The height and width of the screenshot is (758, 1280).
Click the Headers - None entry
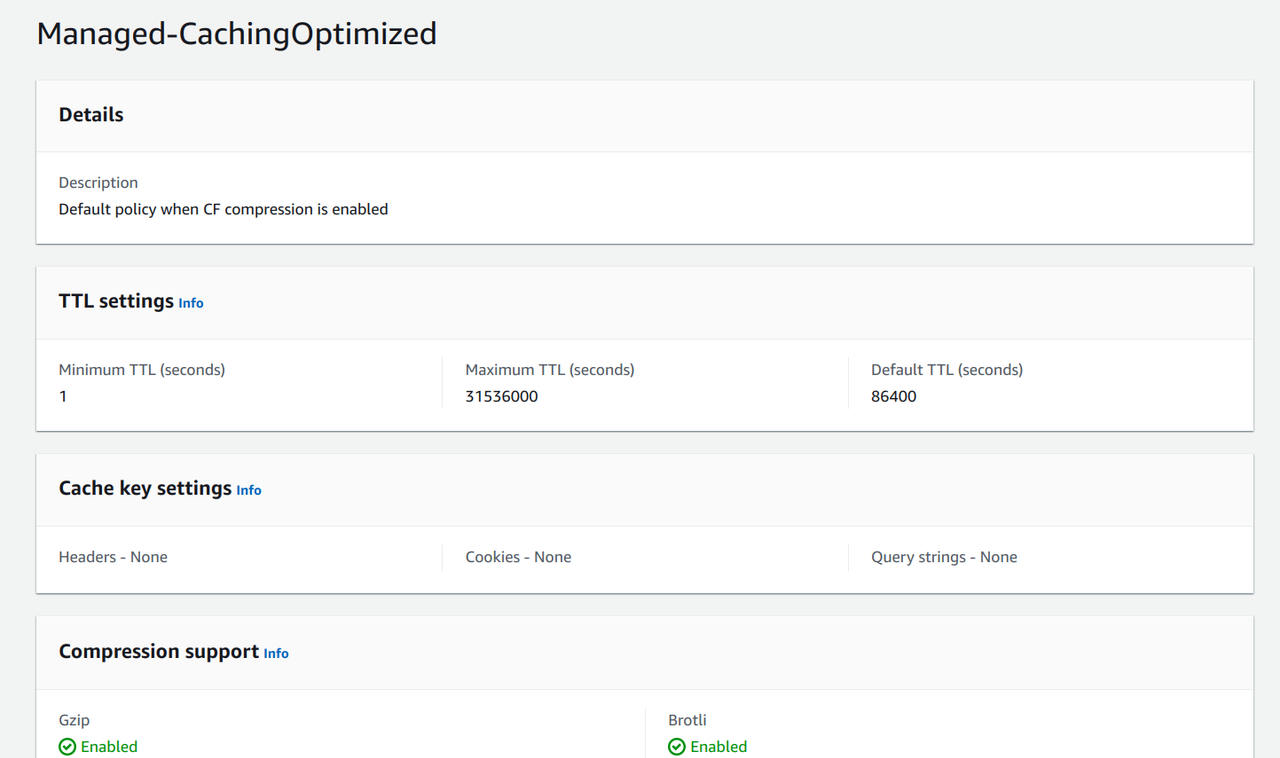coord(113,557)
